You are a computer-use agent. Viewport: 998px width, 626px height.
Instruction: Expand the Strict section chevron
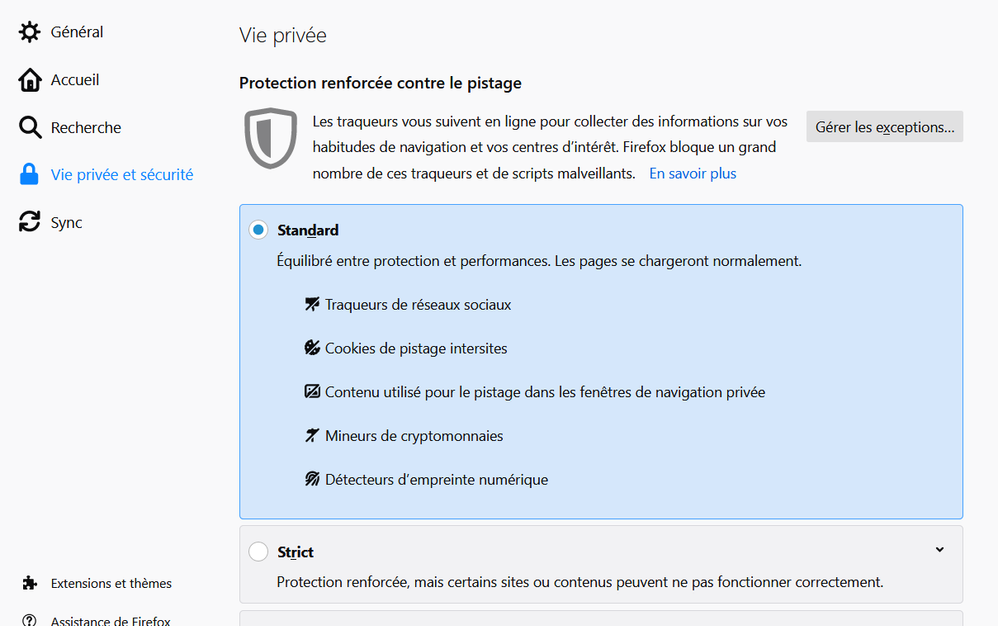(939, 550)
